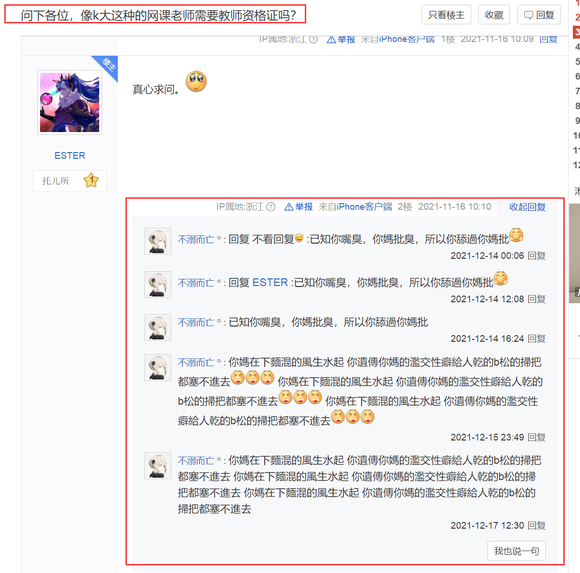
Task: Click the iPhone客户端 link in 2楼 header
Action: (364, 207)
